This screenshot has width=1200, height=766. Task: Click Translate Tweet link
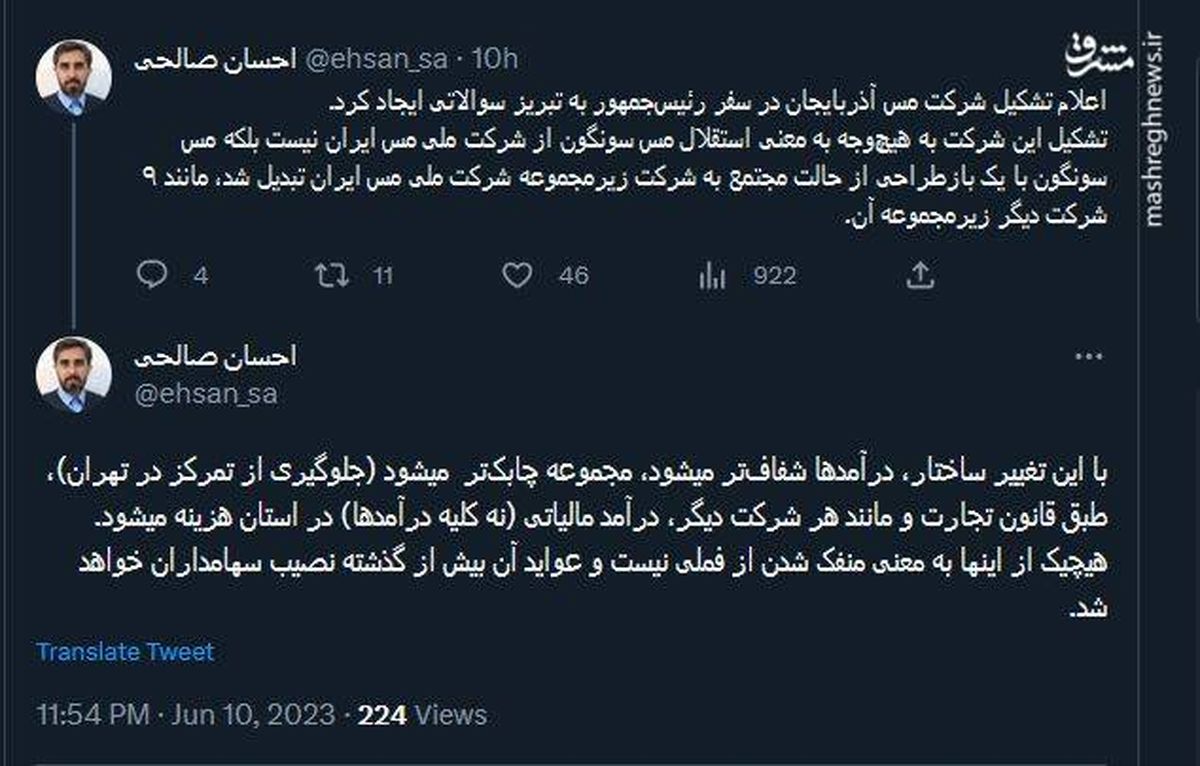coord(125,652)
